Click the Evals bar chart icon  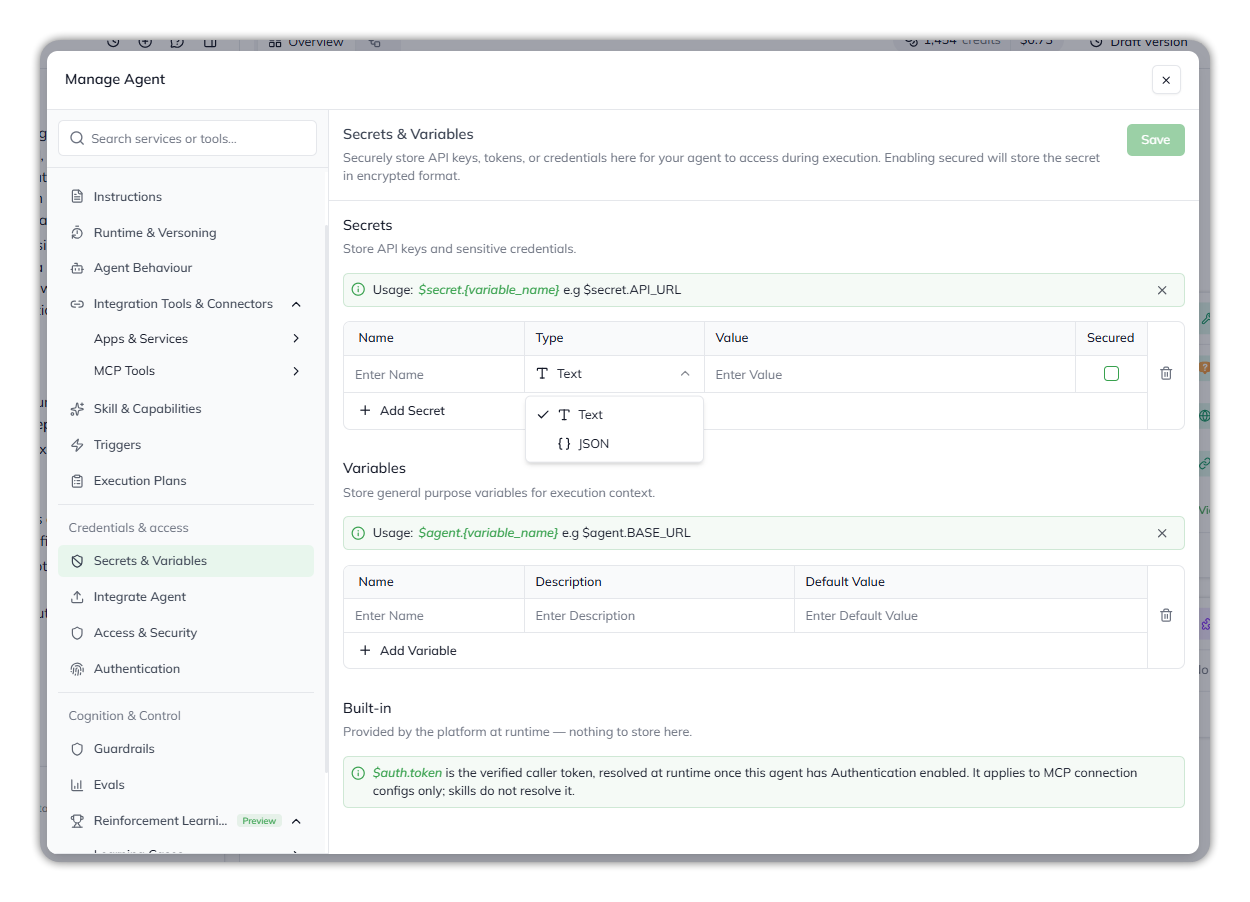point(77,785)
